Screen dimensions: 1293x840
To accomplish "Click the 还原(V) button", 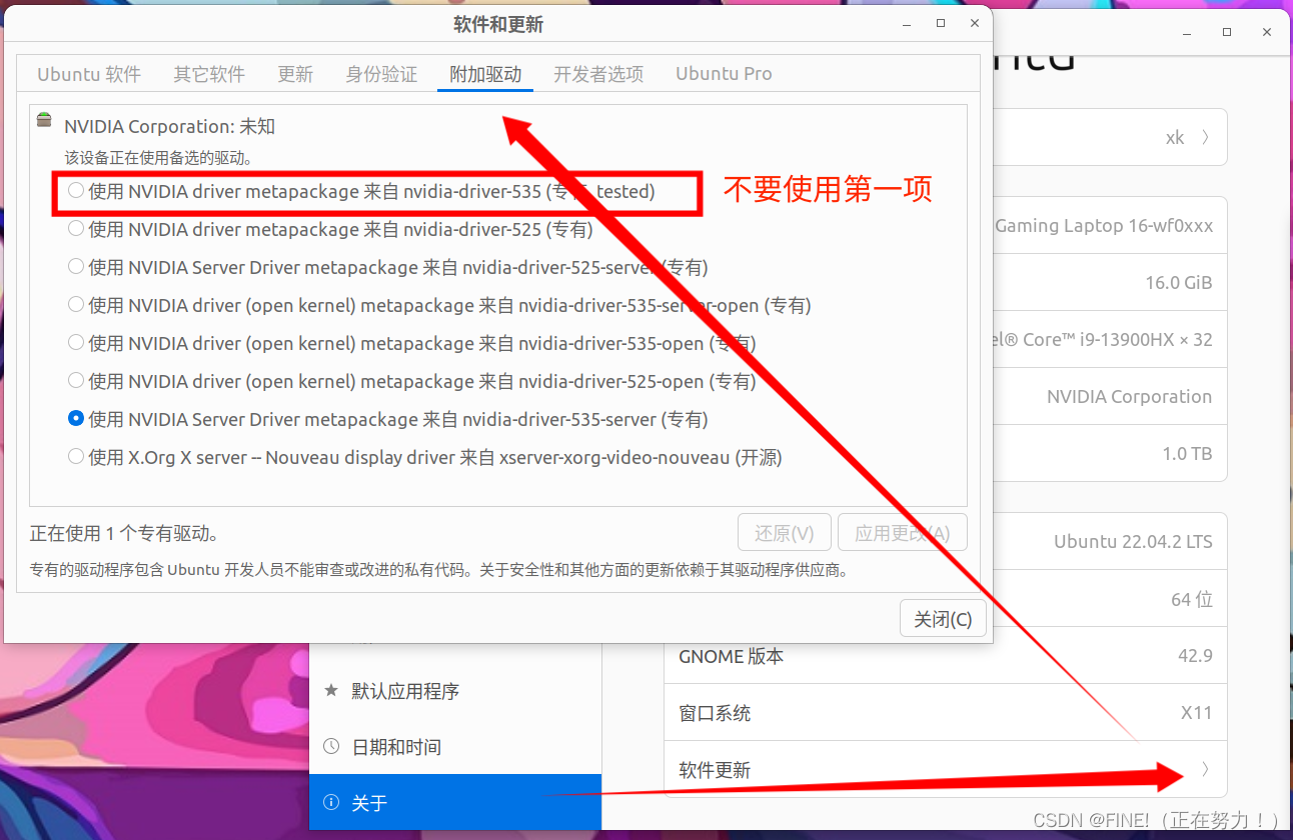I will [x=784, y=533].
